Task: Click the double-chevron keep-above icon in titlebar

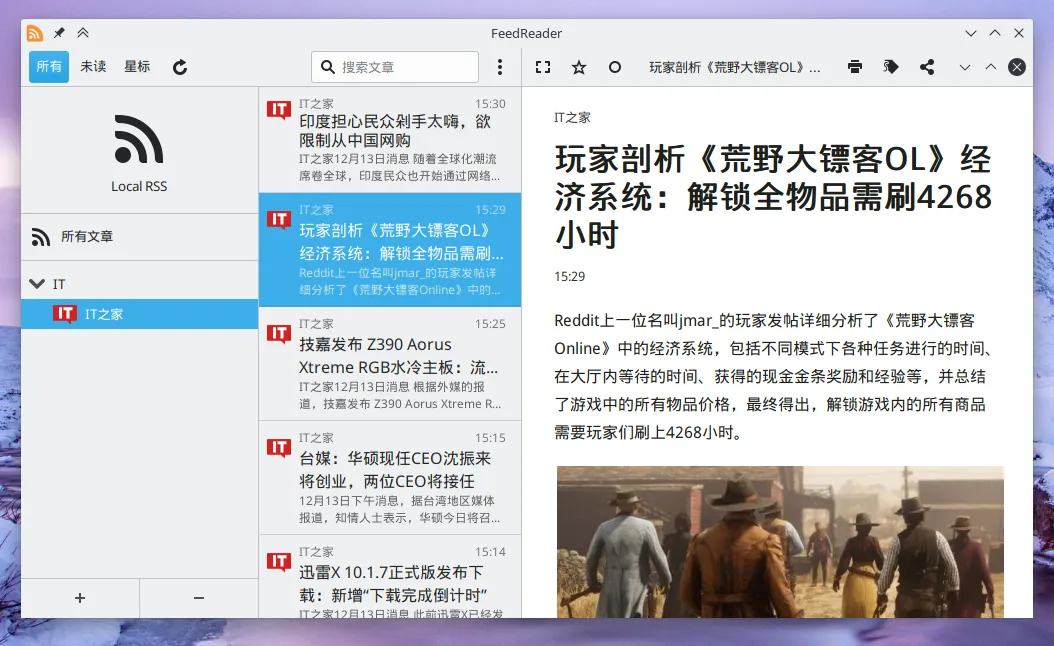Action: (83, 33)
